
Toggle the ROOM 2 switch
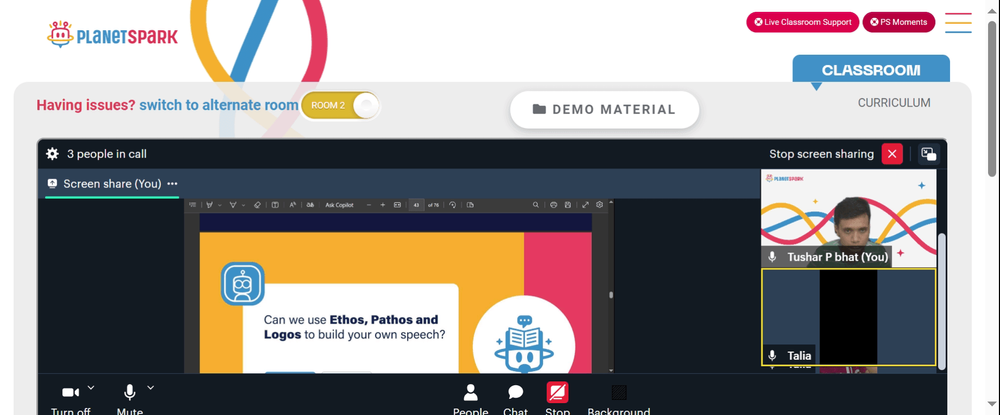tap(340, 105)
